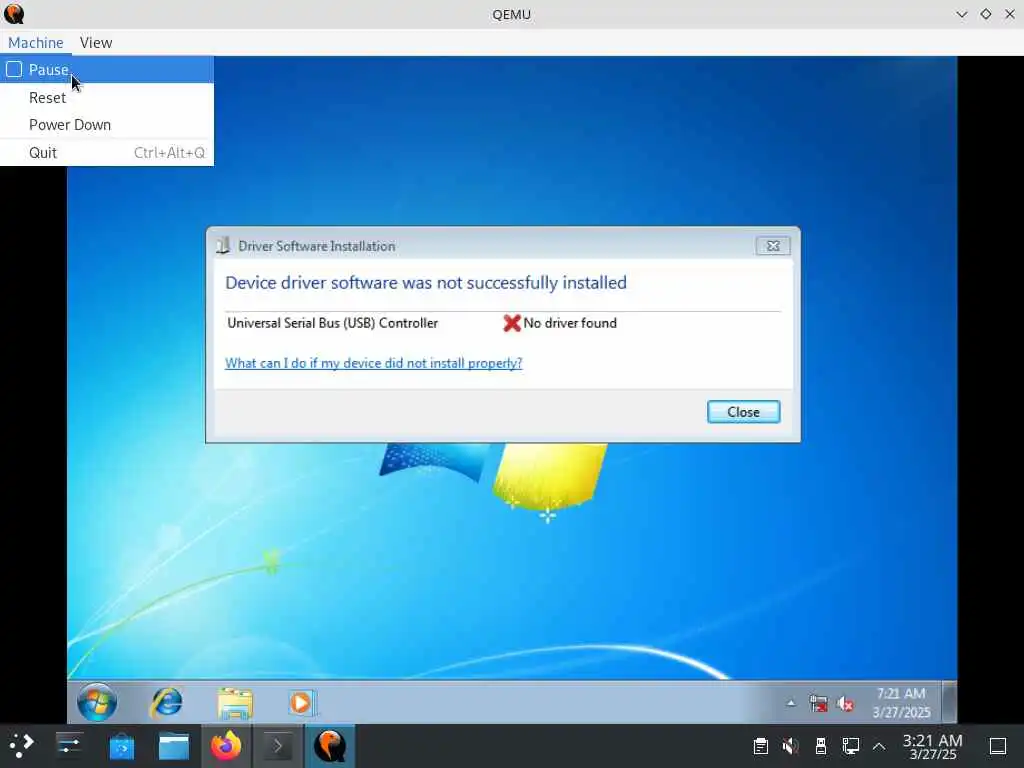Click Driver Software Installation title icon
This screenshot has width=1024, height=768.
223,246
